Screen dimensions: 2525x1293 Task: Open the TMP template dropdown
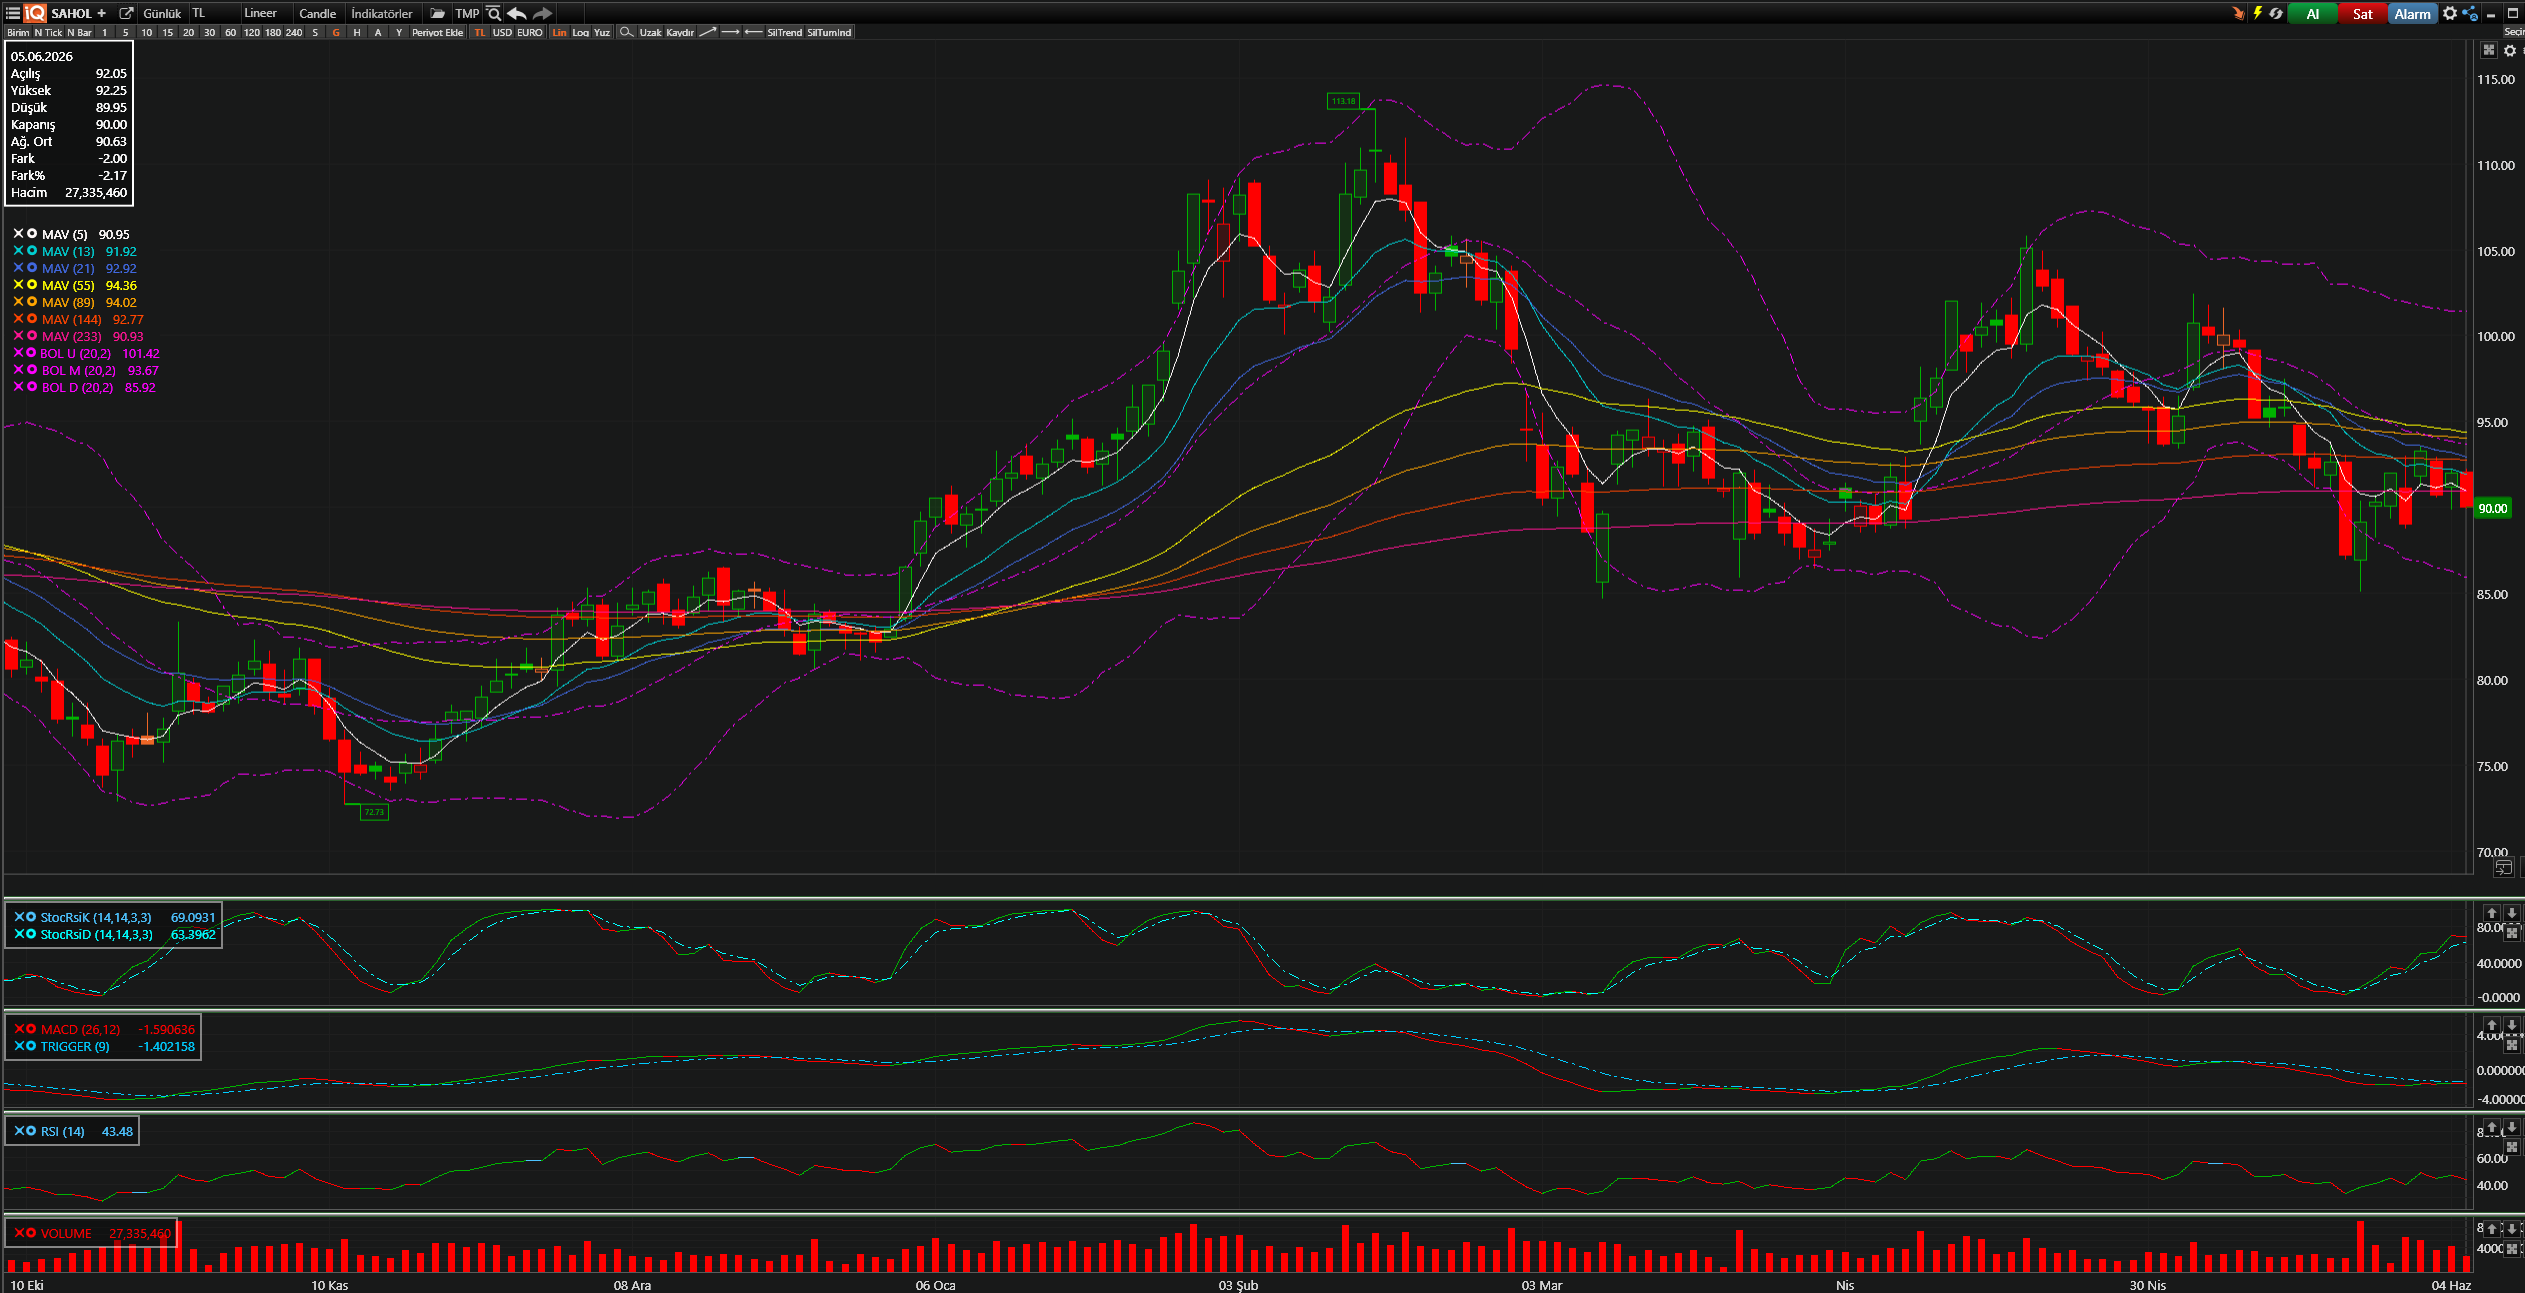[x=467, y=13]
